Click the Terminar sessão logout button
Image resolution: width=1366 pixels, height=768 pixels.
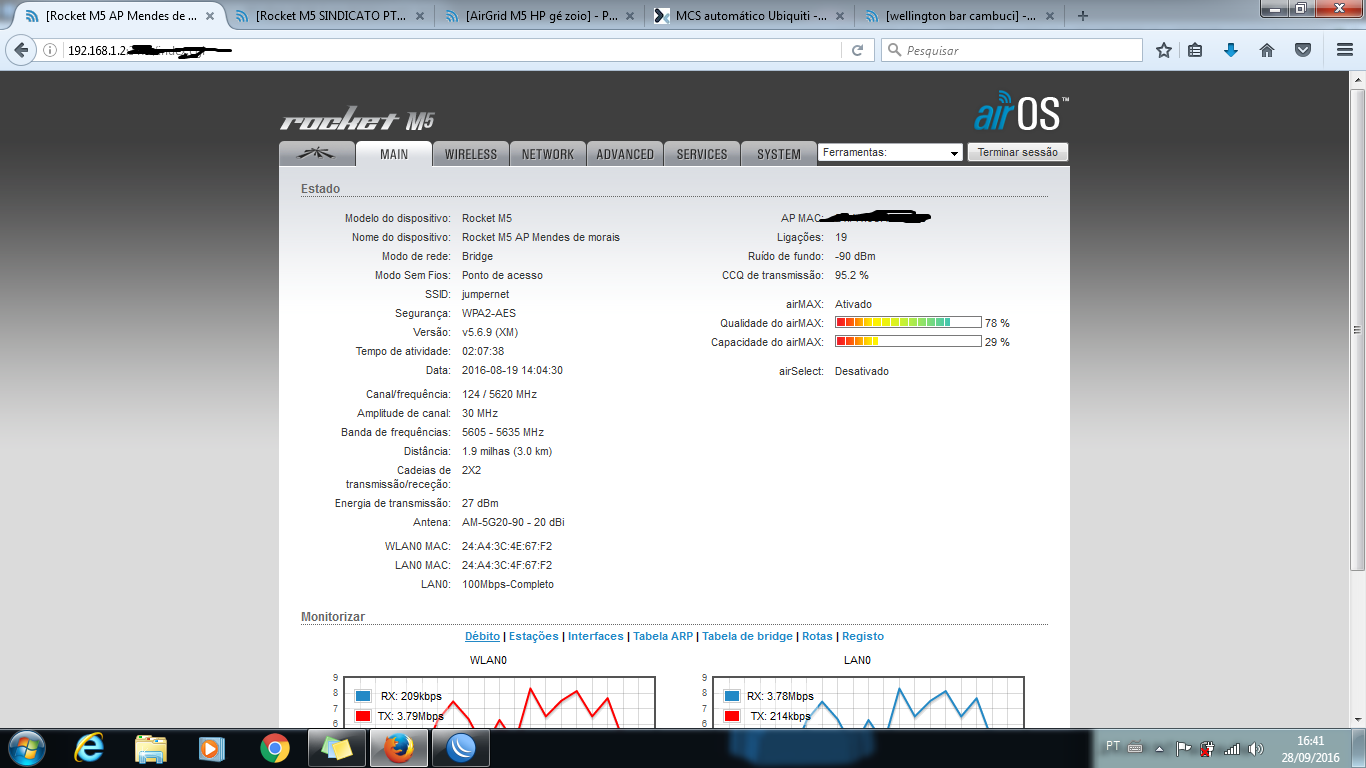pyautogui.click(x=1018, y=152)
